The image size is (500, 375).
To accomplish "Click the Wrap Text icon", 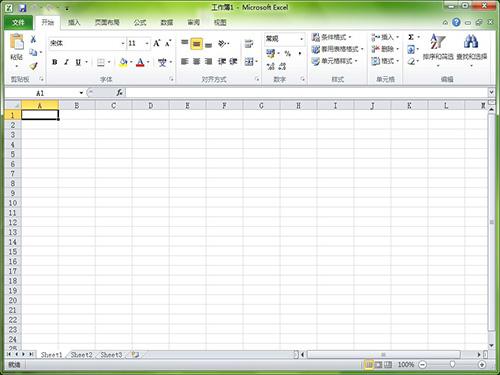I will (x=249, y=44).
